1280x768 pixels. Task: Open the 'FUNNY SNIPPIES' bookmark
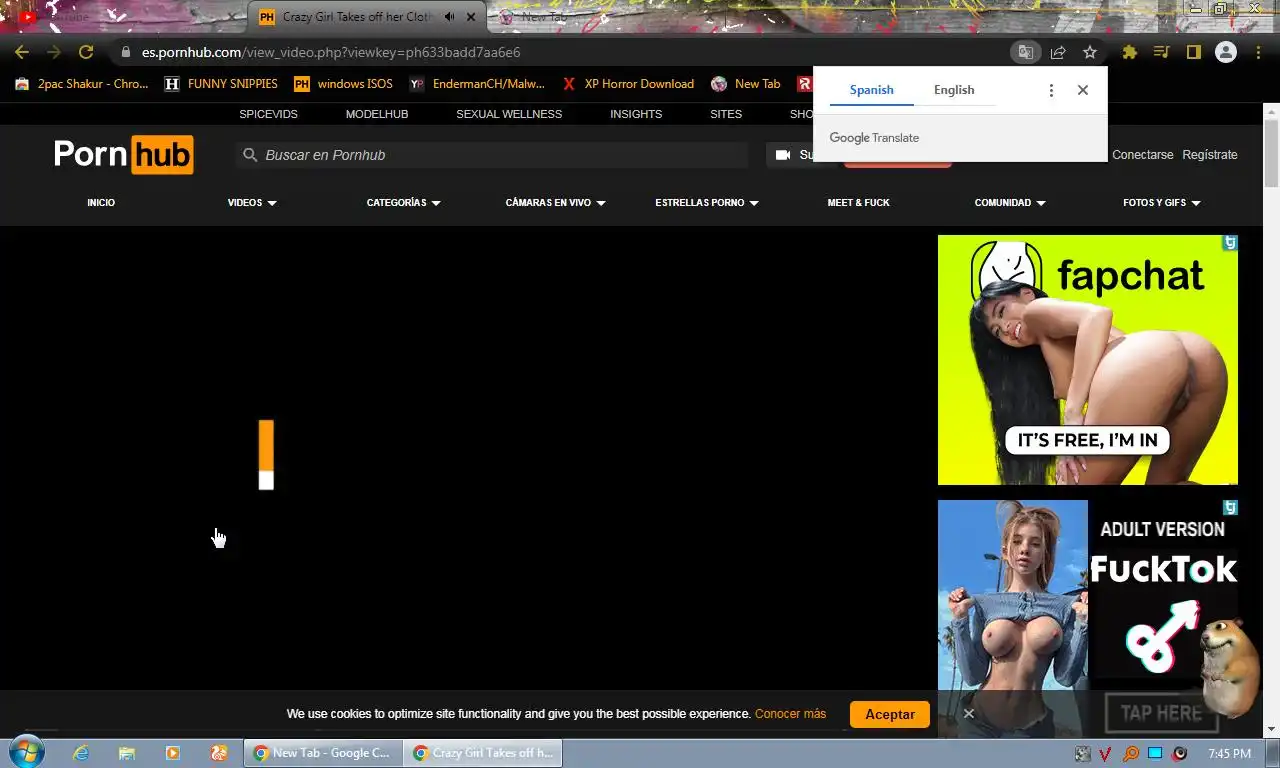coord(221,84)
